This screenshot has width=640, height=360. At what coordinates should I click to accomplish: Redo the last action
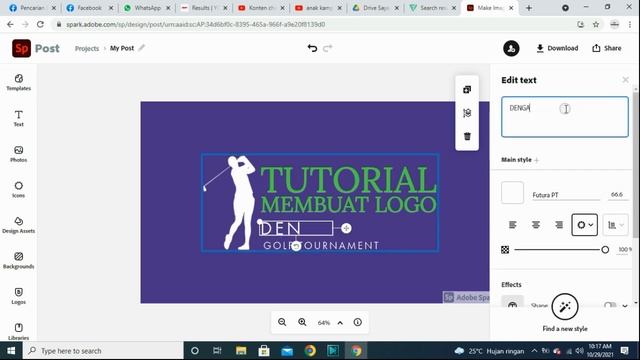click(328, 48)
